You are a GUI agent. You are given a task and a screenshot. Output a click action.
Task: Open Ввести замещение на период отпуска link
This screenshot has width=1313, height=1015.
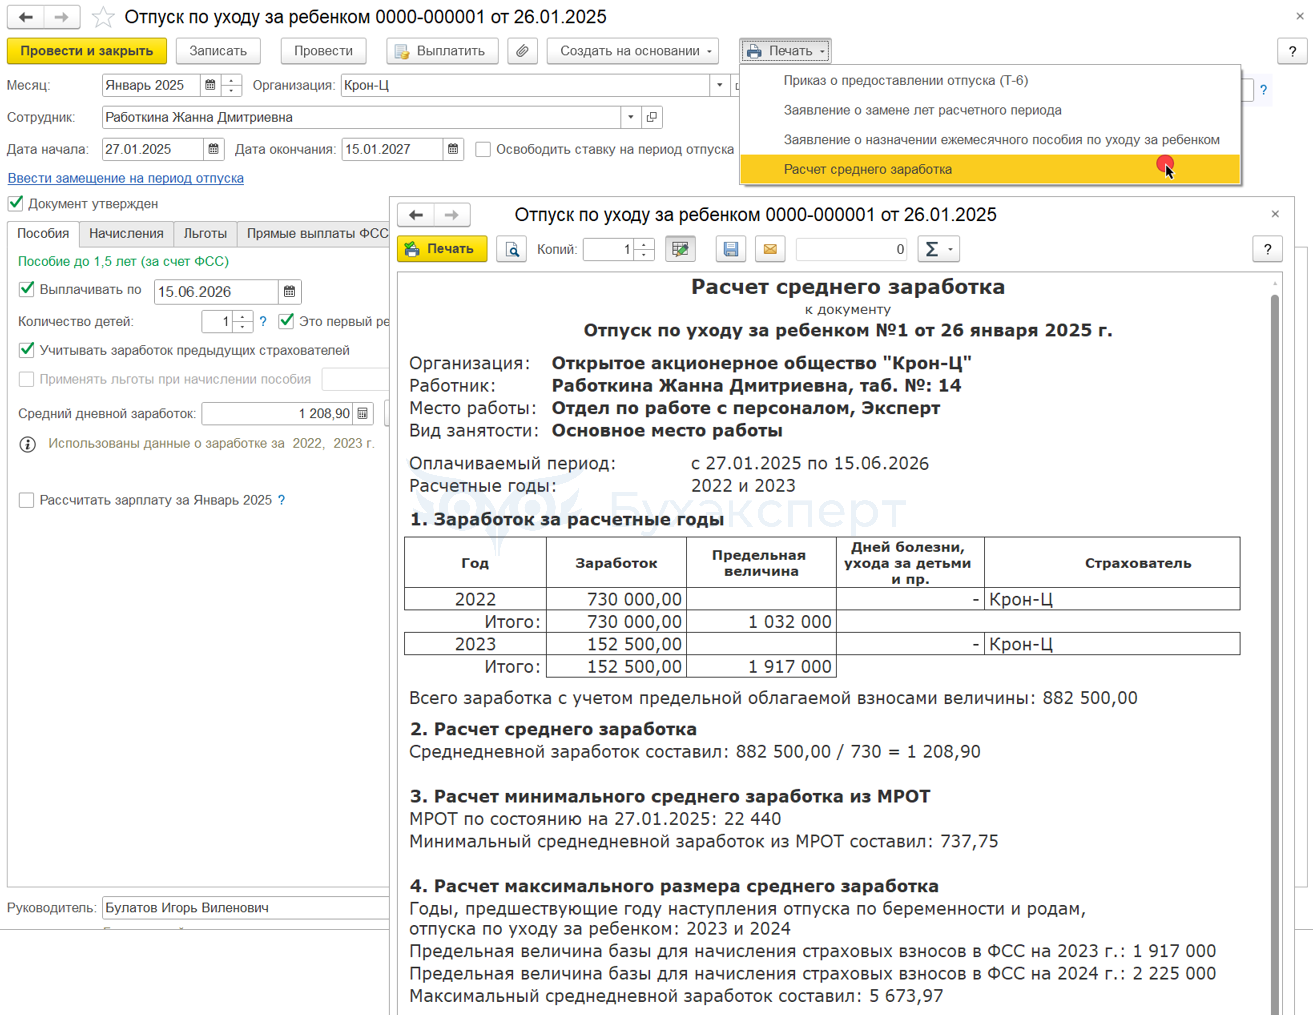[126, 178]
